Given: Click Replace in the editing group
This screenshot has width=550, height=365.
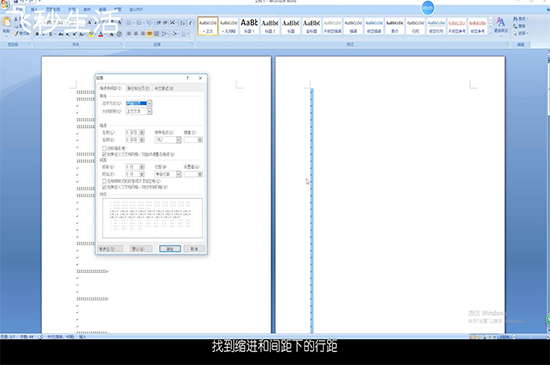Looking at the screenshot, I should [x=520, y=26].
